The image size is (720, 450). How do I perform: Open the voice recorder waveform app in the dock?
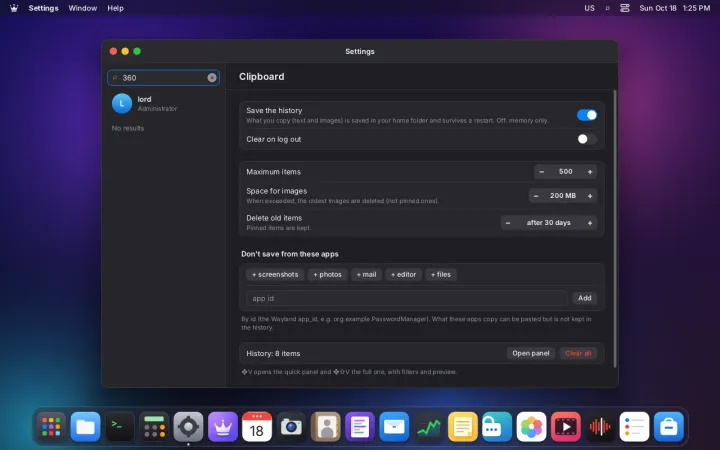(x=600, y=427)
